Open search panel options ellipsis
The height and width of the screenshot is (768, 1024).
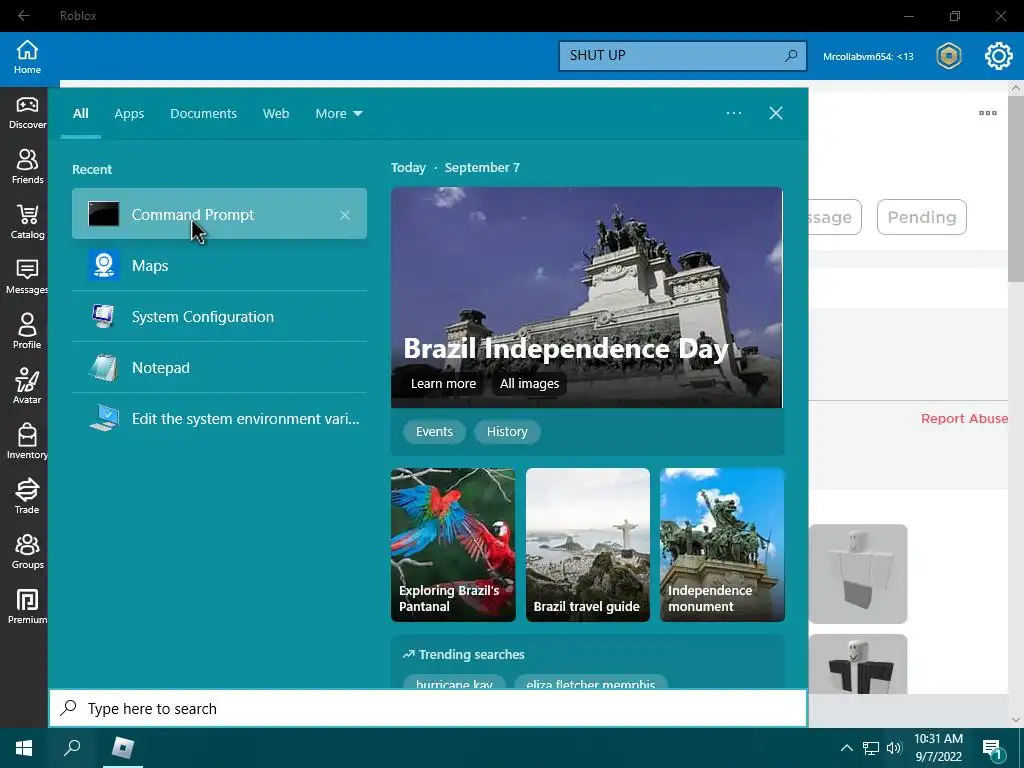click(x=733, y=113)
